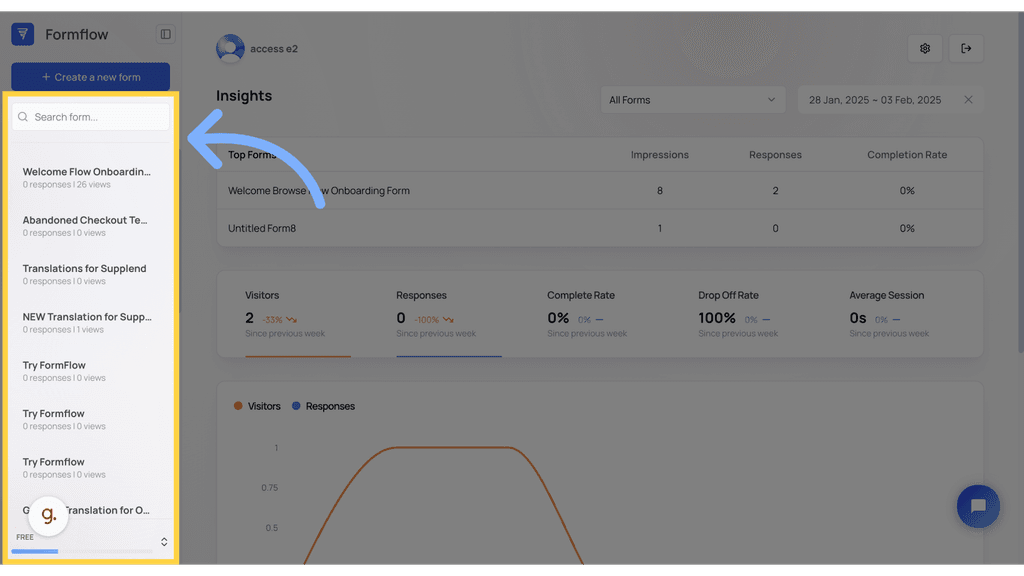Collapse the sidebar using the panel icon
1024x576 pixels.
pos(166,34)
